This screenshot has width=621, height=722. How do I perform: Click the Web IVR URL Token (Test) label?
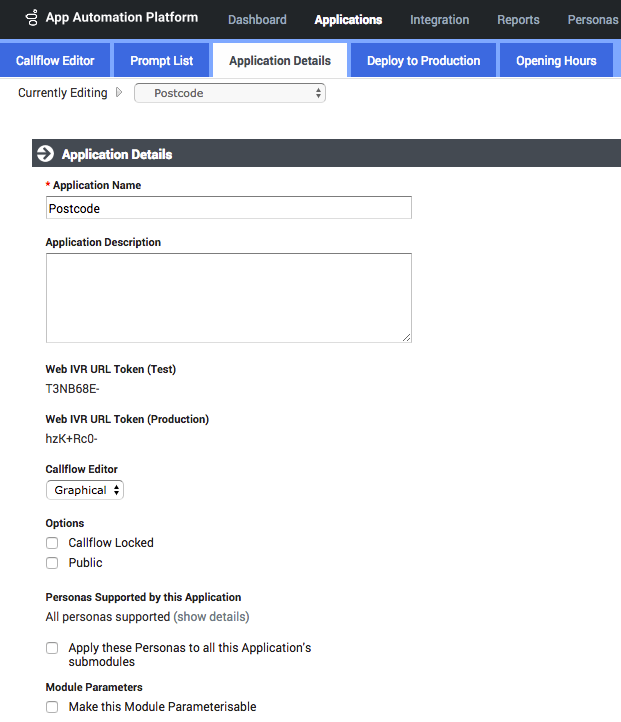tap(110, 369)
